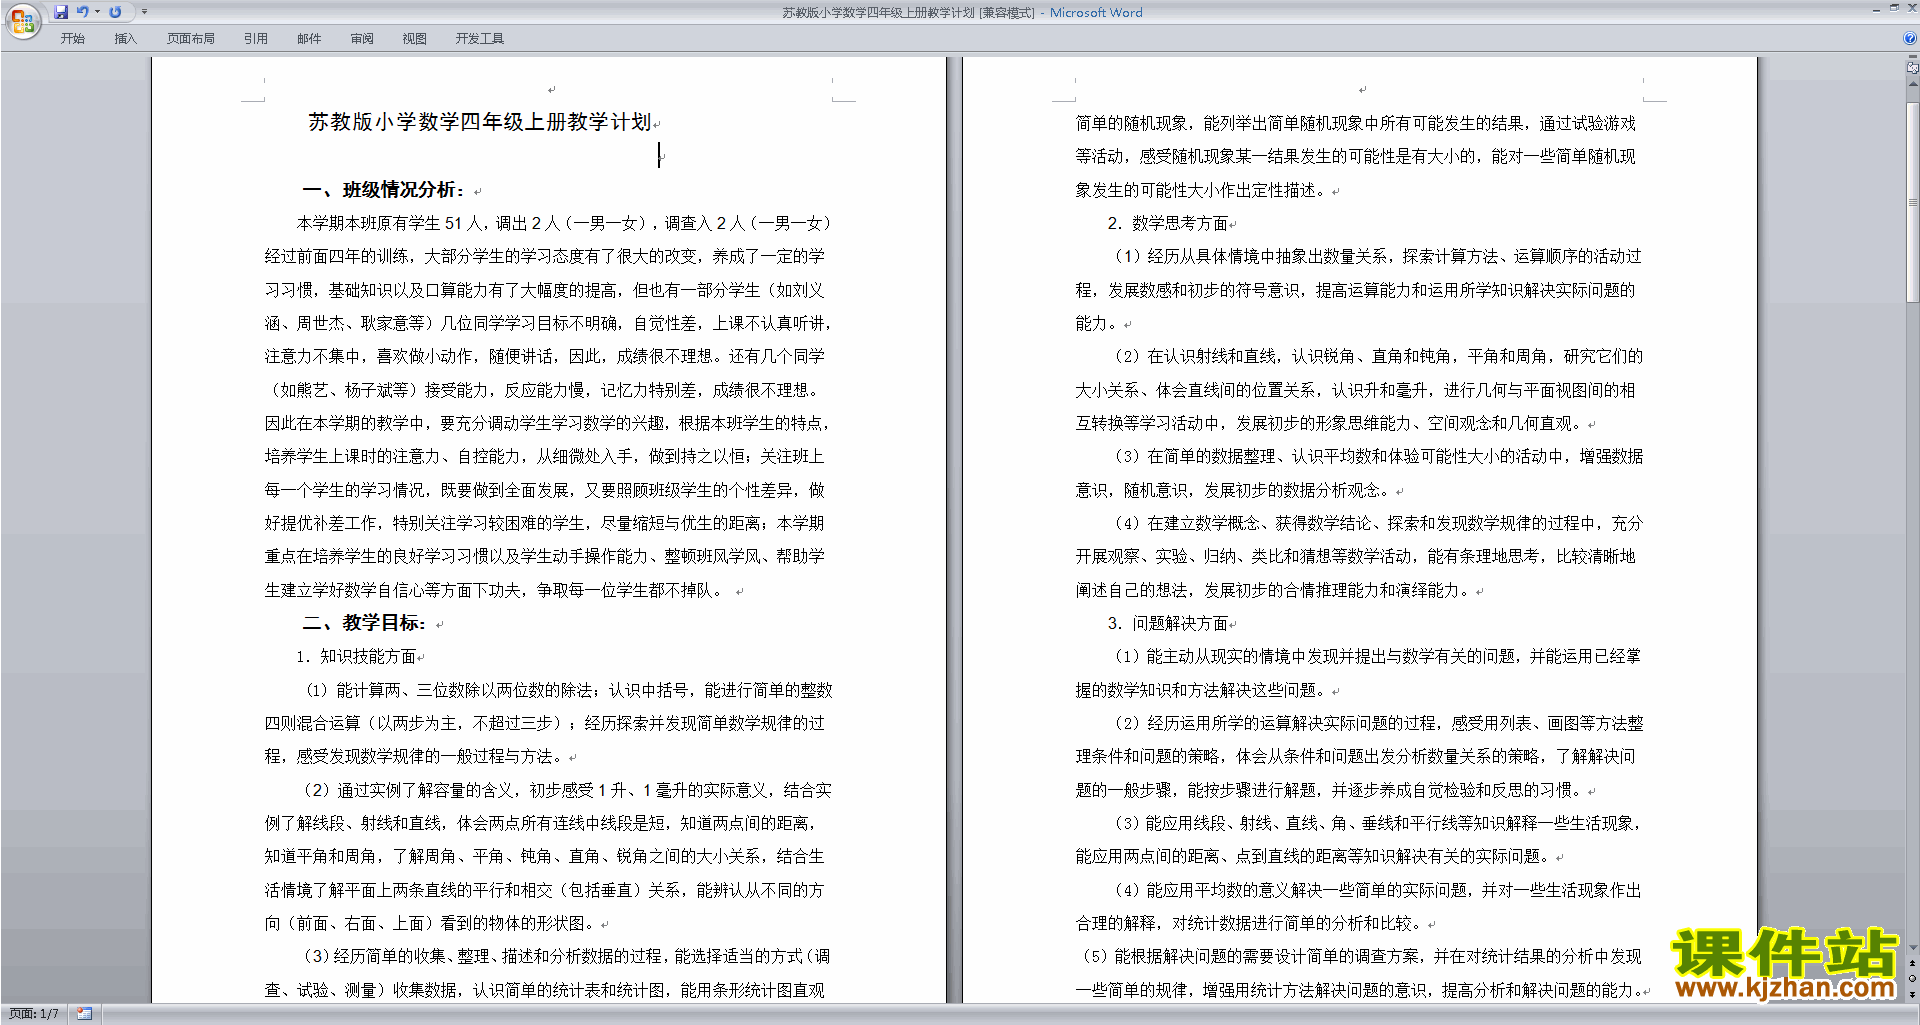This screenshot has width=1920, height=1025.
Task: Click the scrollbar up arrow
Action: pos(1913,84)
